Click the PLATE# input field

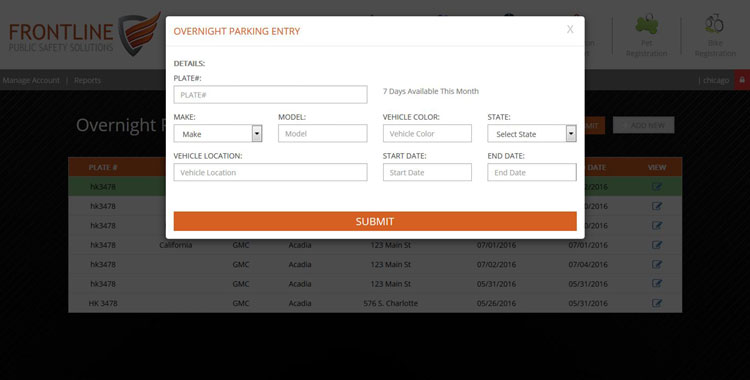(270, 95)
